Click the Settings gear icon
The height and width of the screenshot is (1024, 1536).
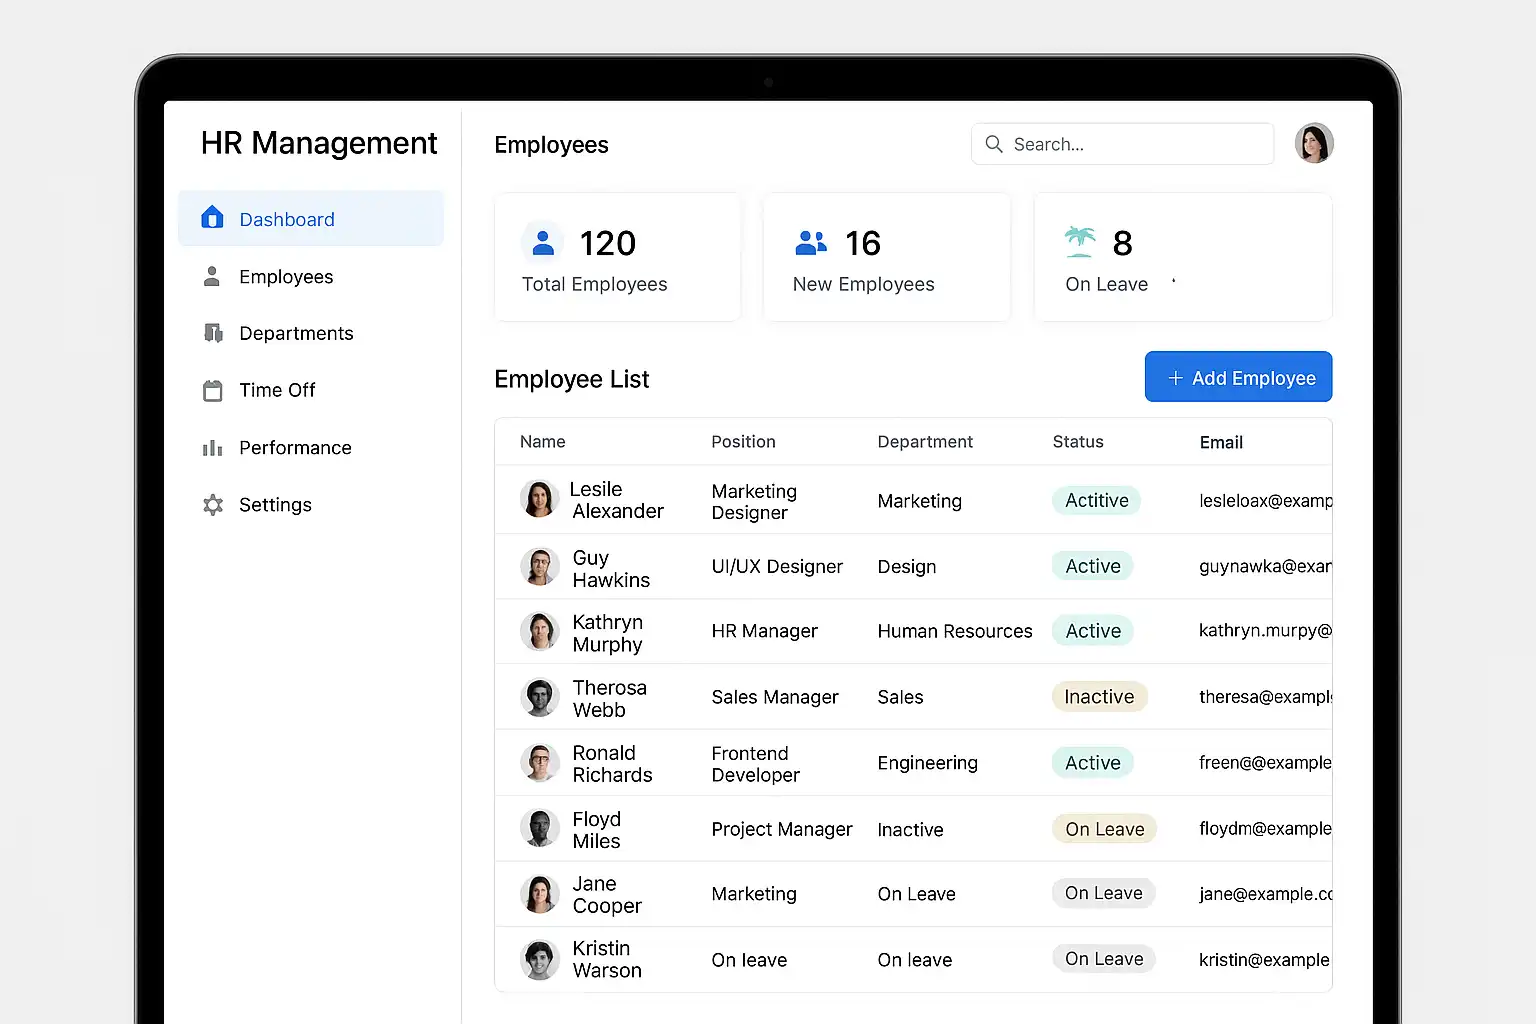213,505
